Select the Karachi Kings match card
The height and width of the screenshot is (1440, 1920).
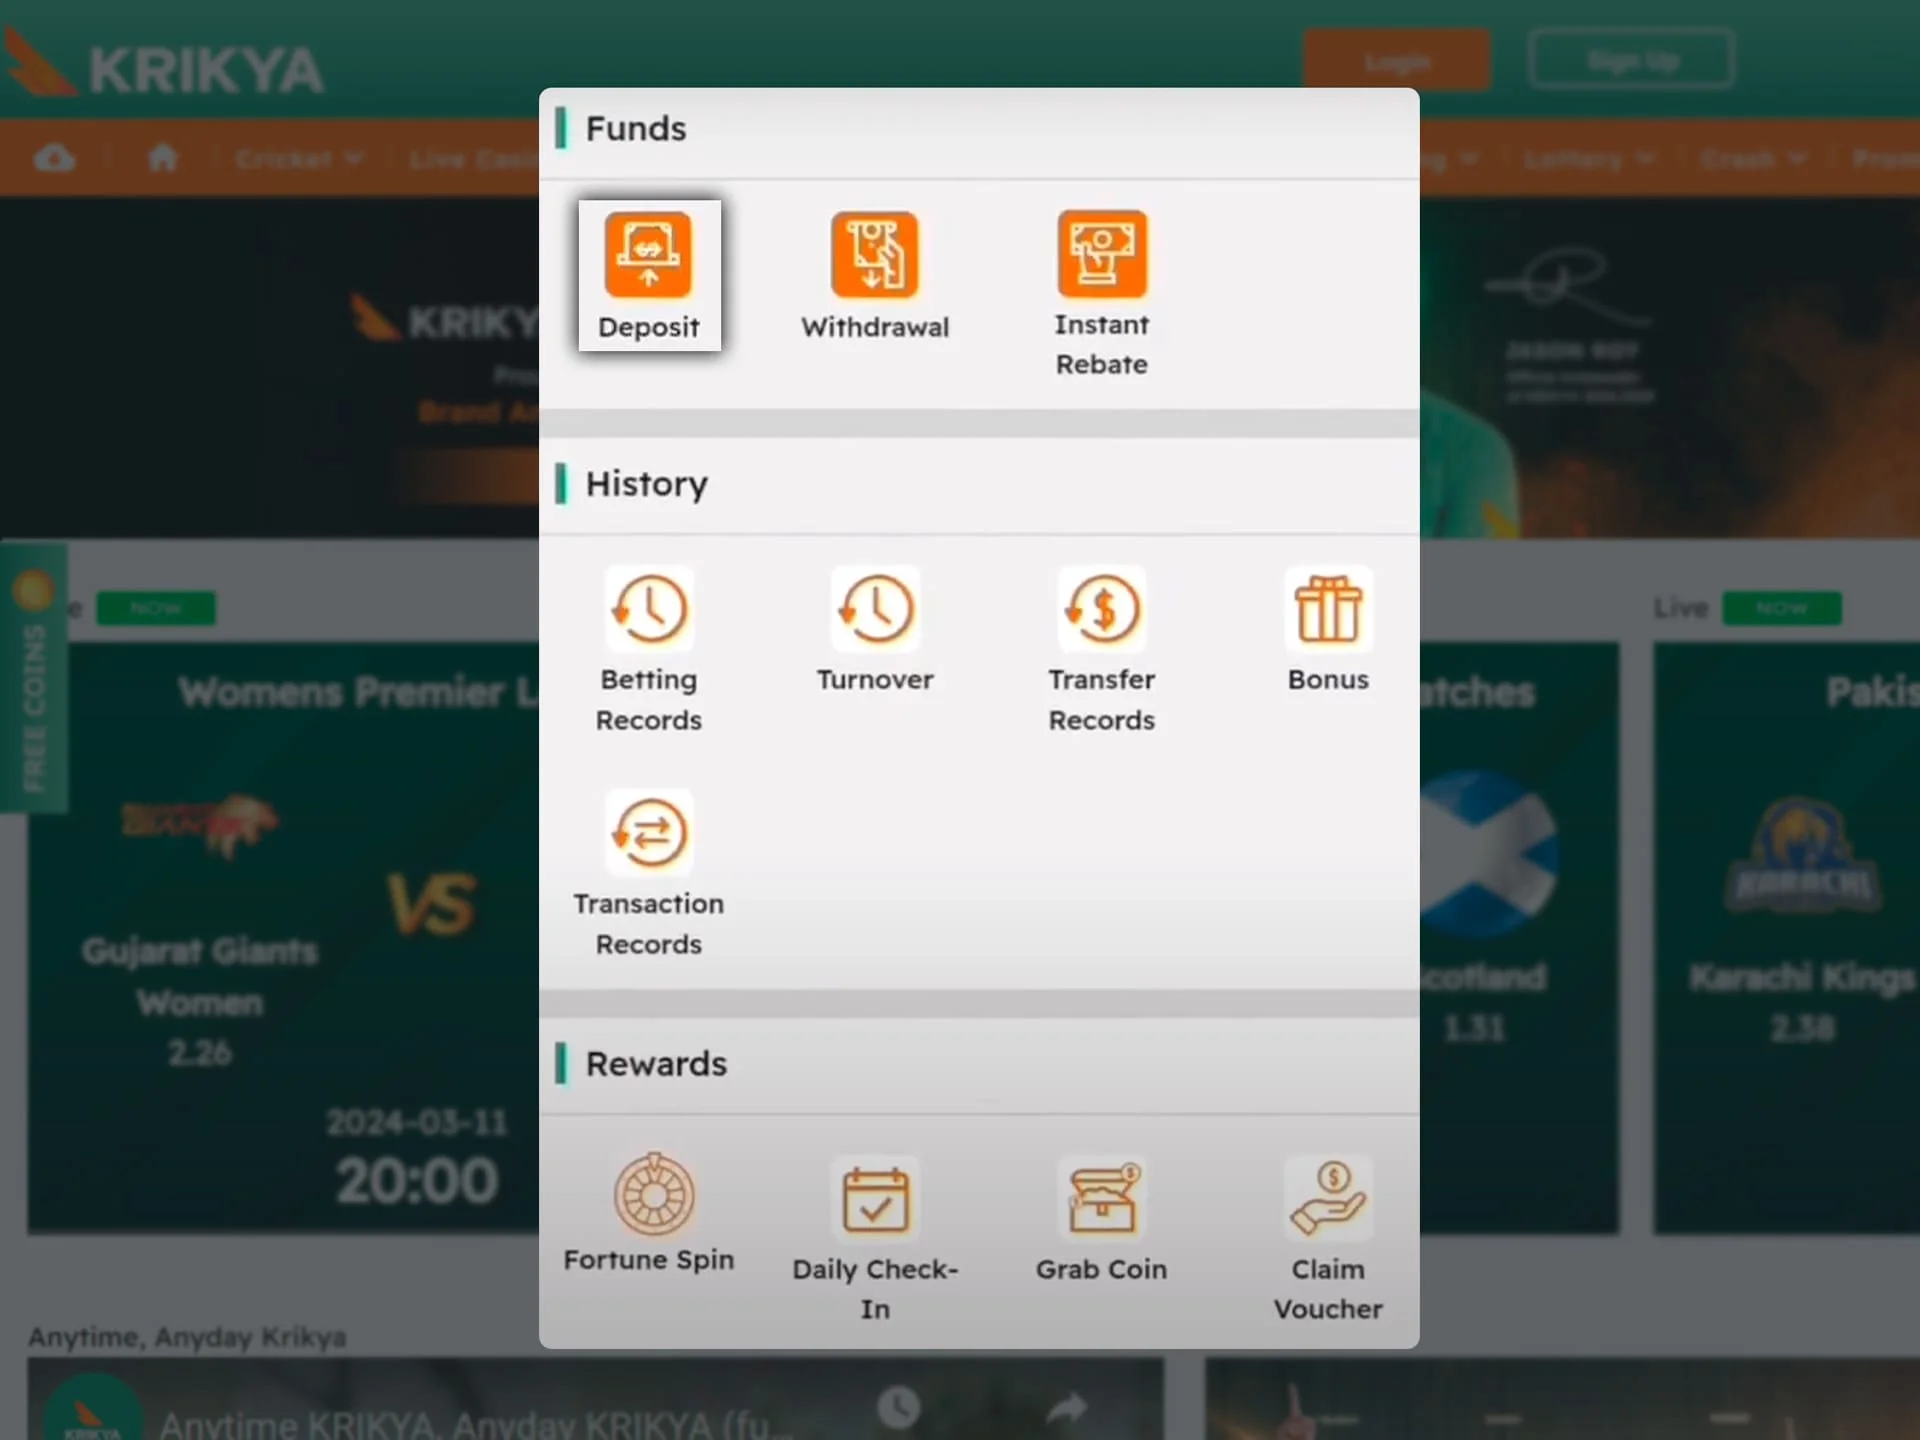pos(1787,937)
